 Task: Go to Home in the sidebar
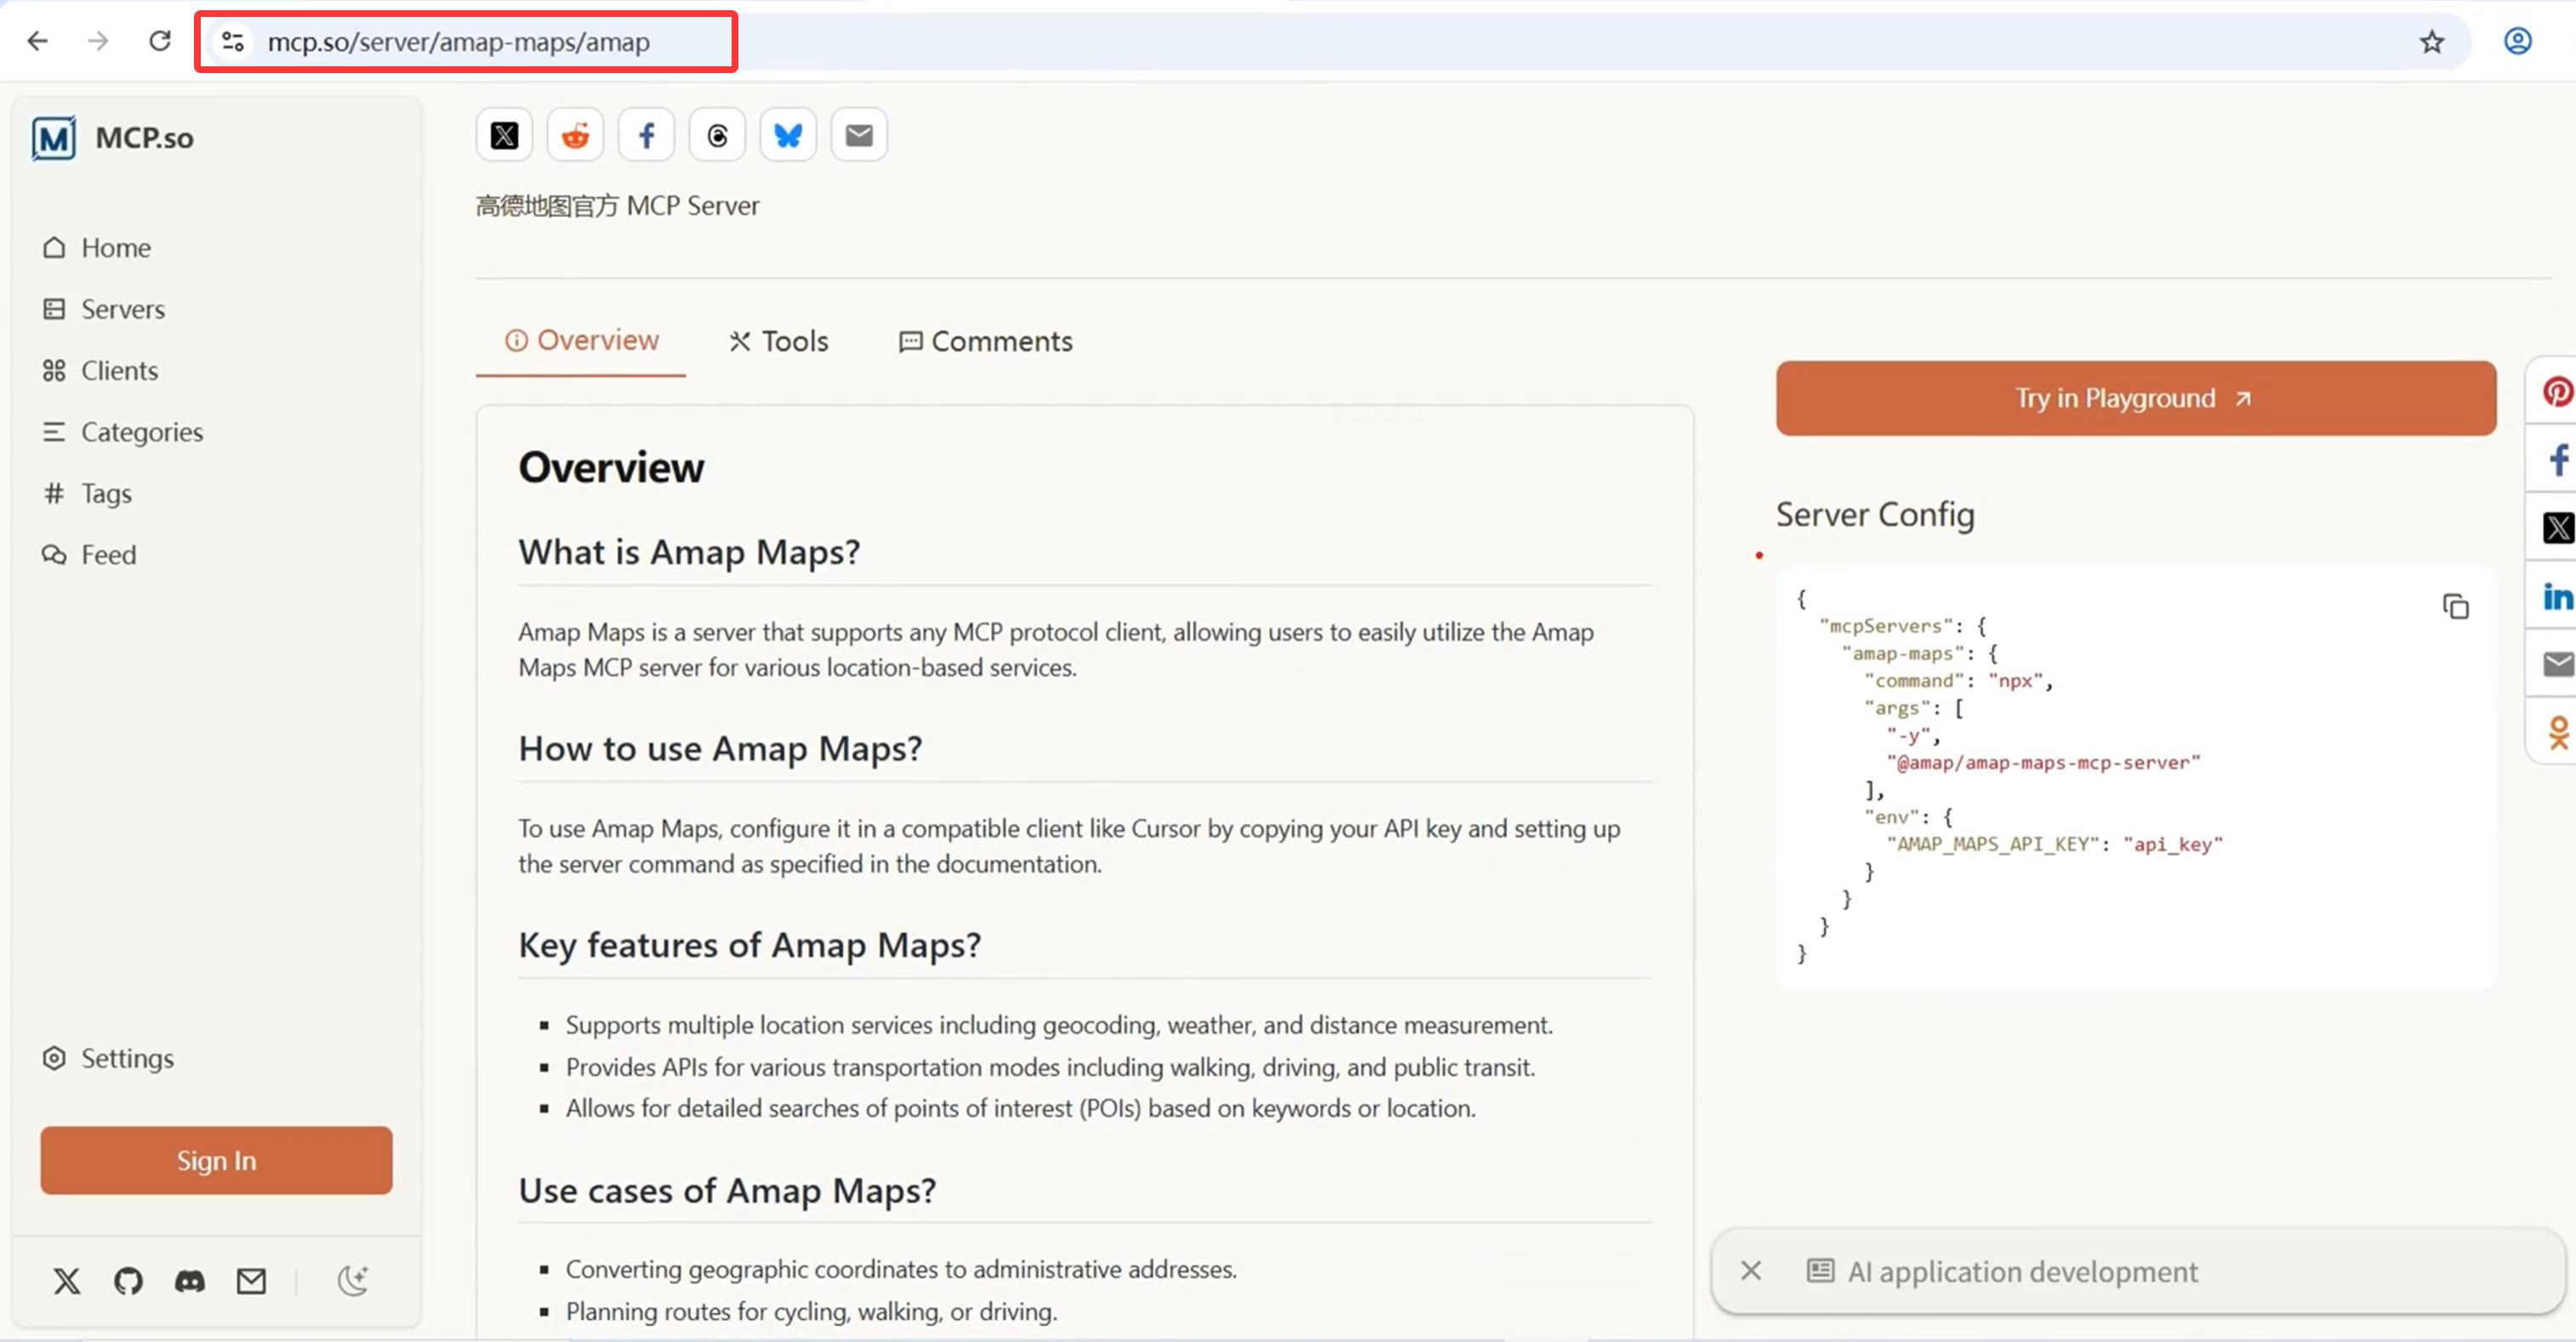(96, 247)
